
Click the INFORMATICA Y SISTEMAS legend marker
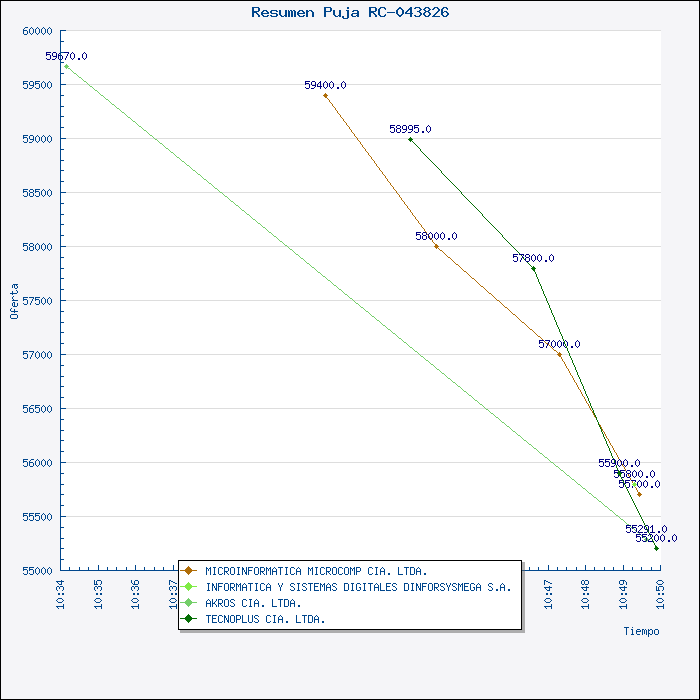(188, 587)
